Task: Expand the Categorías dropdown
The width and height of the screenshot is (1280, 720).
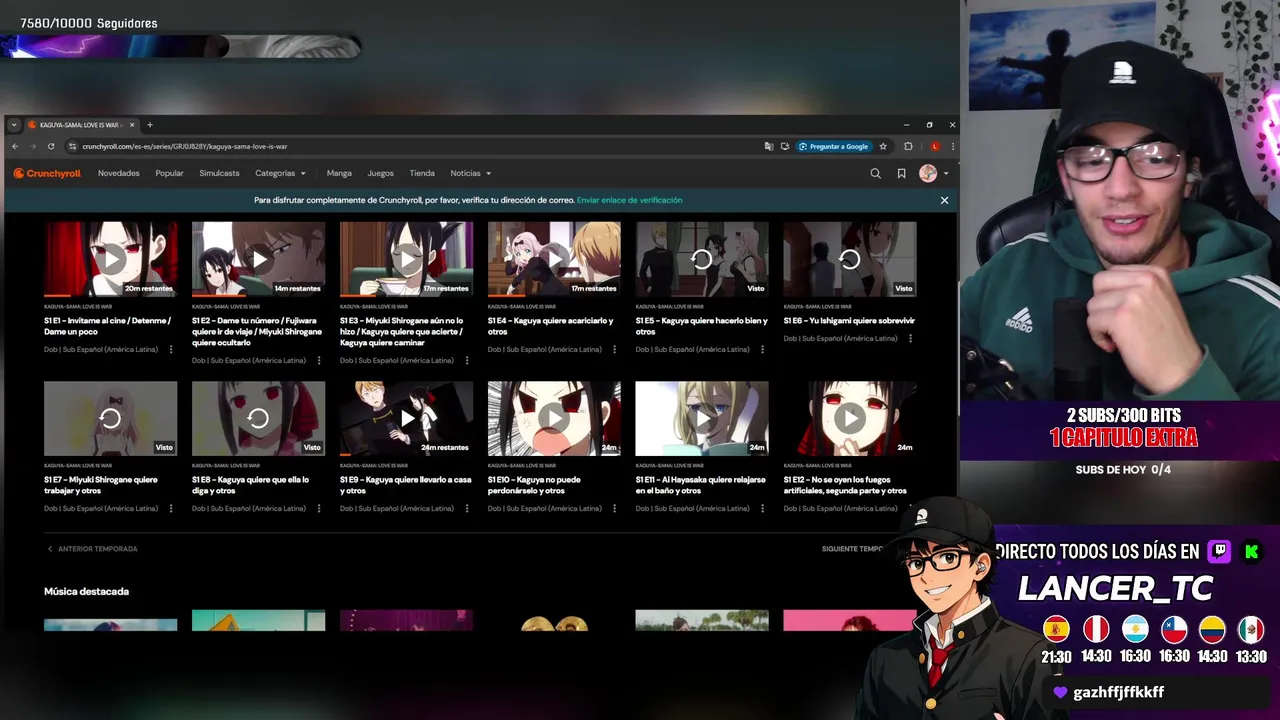Action: coord(280,173)
